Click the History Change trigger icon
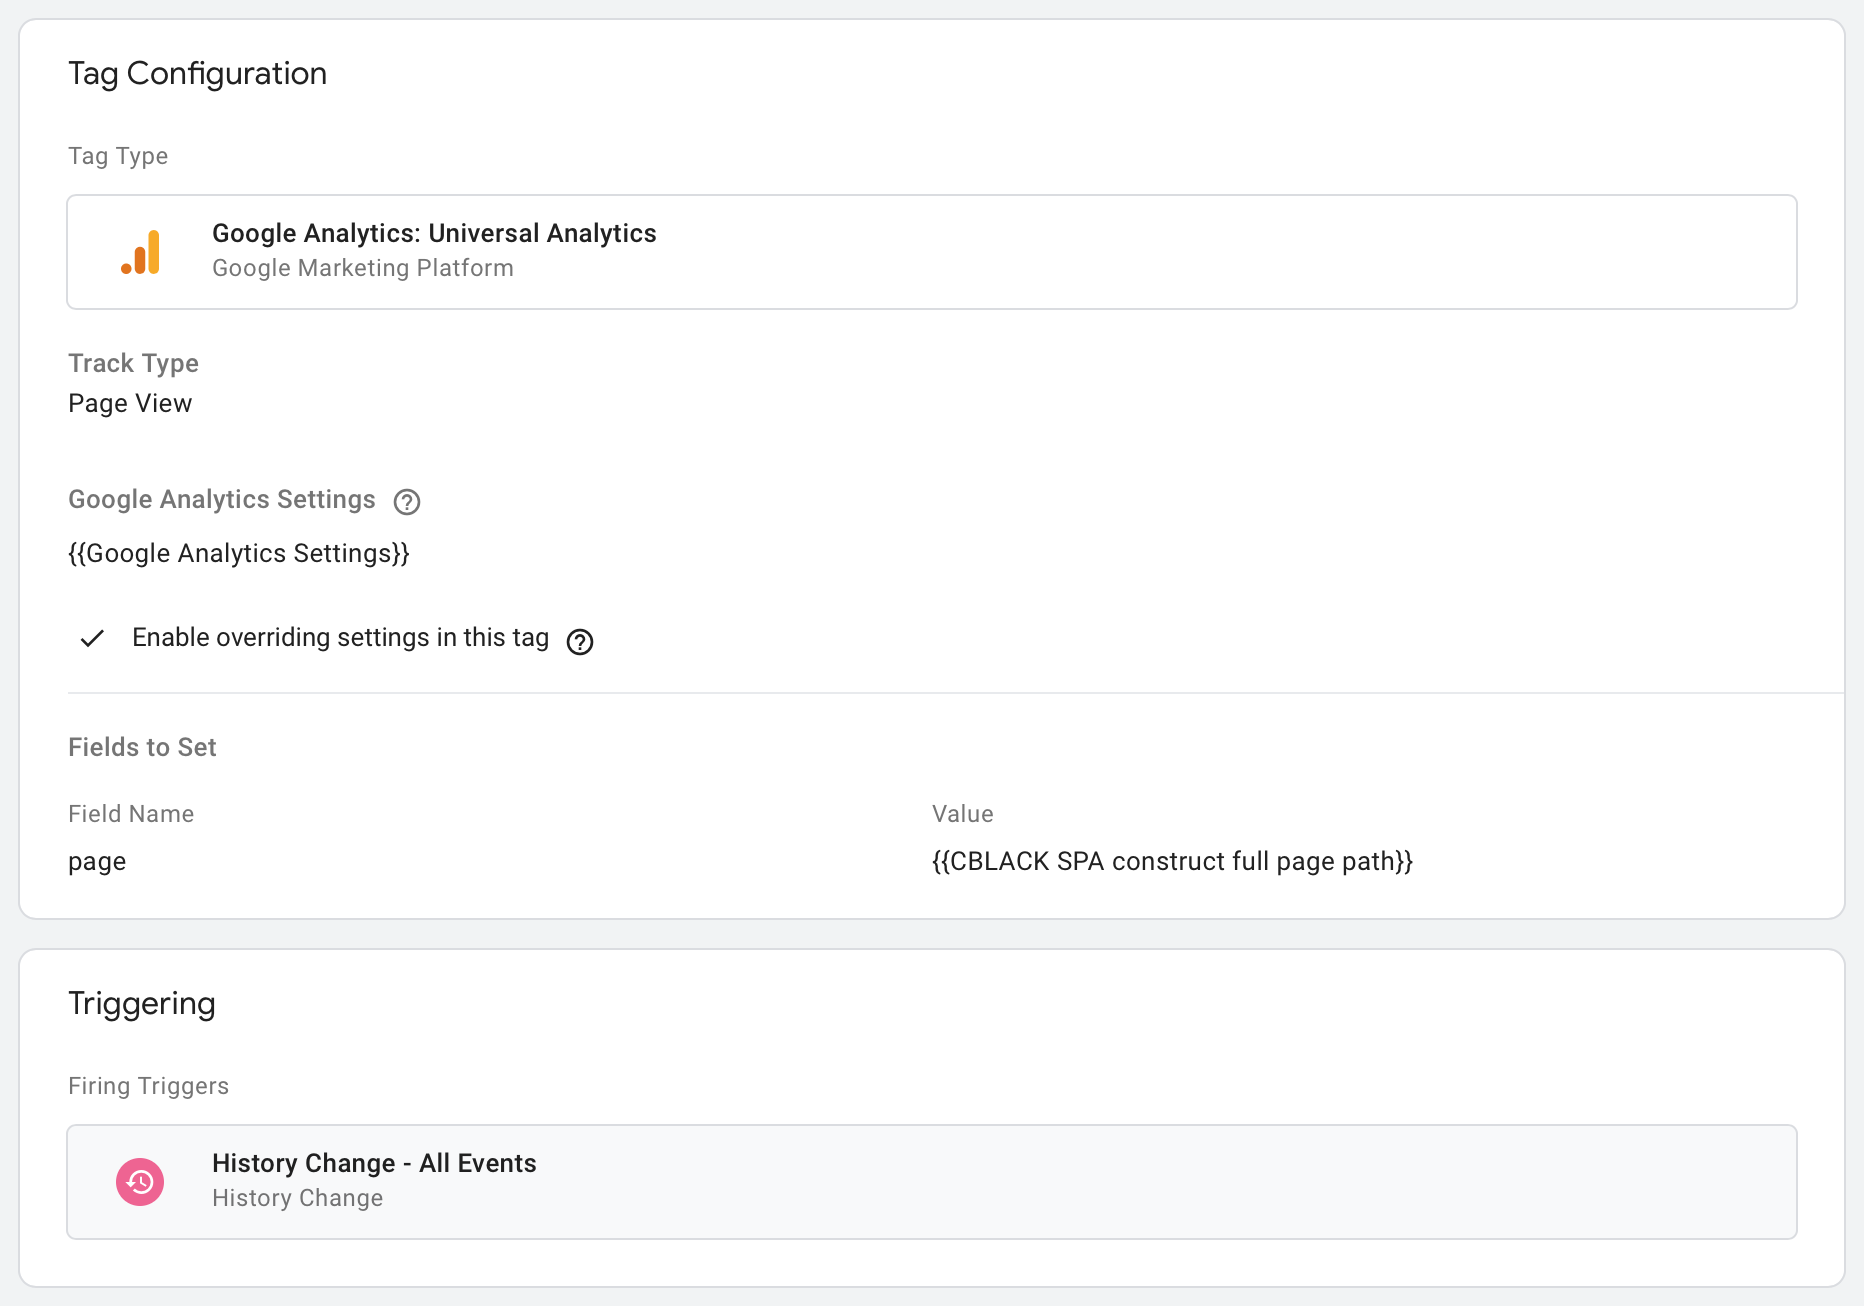Viewport: 1864px width, 1306px height. click(x=140, y=1182)
